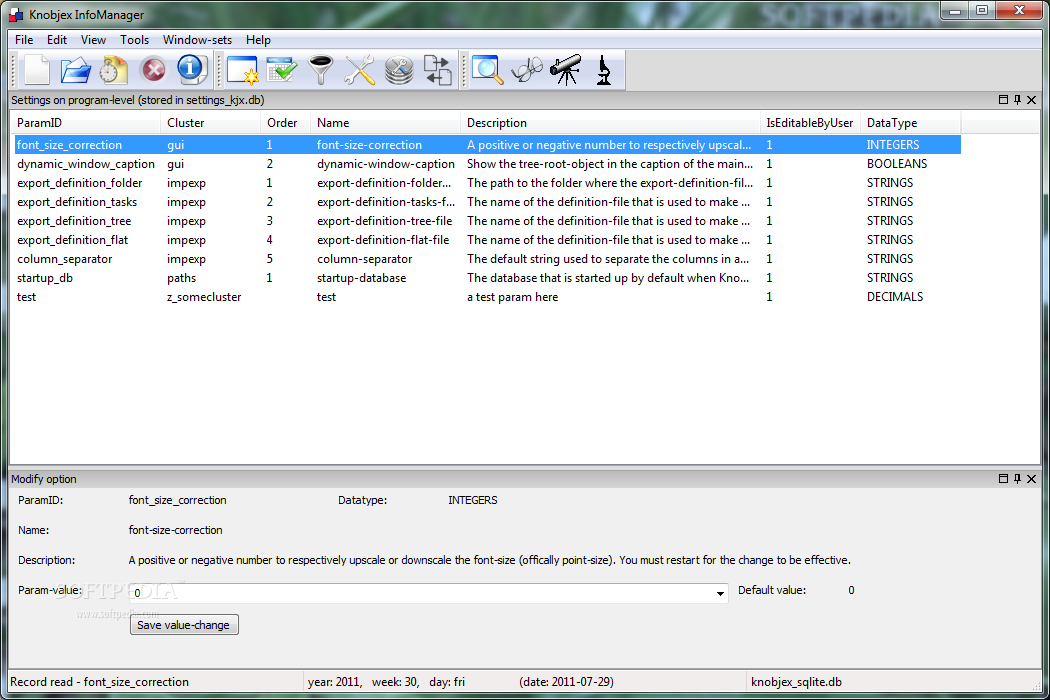Sort by the Name column header
Viewport: 1050px width, 700px height.
385,123
